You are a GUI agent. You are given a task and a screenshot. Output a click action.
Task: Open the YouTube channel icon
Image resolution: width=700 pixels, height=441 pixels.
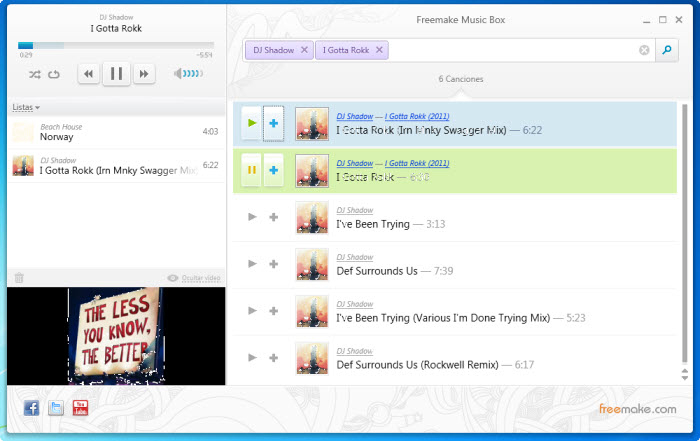pyautogui.click(x=80, y=408)
